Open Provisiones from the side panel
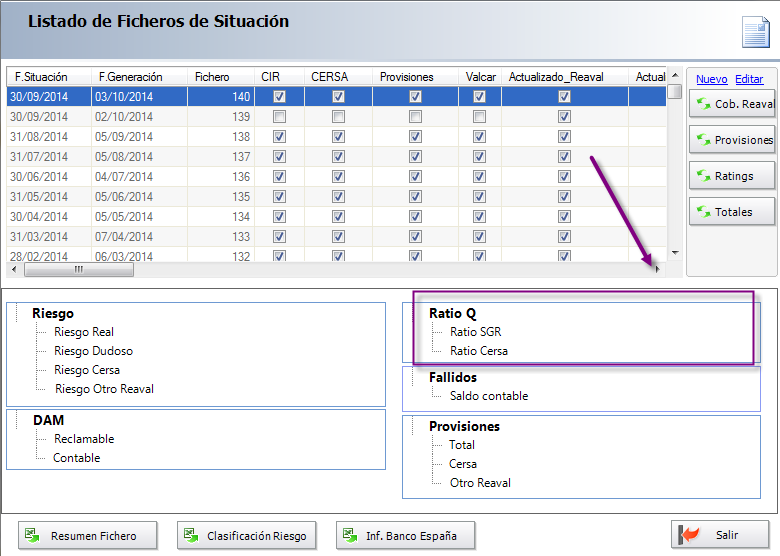Viewport: 780px width, 556px height. tap(732, 140)
